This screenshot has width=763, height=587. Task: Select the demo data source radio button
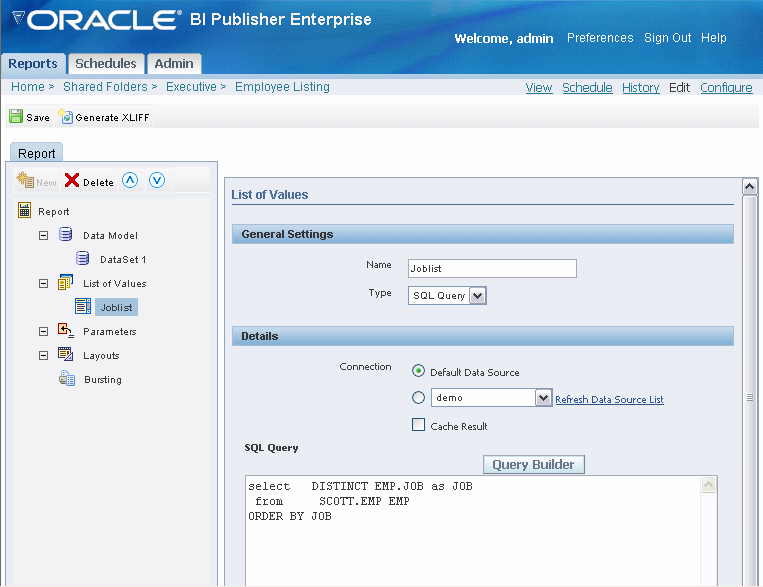pos(418,398)
